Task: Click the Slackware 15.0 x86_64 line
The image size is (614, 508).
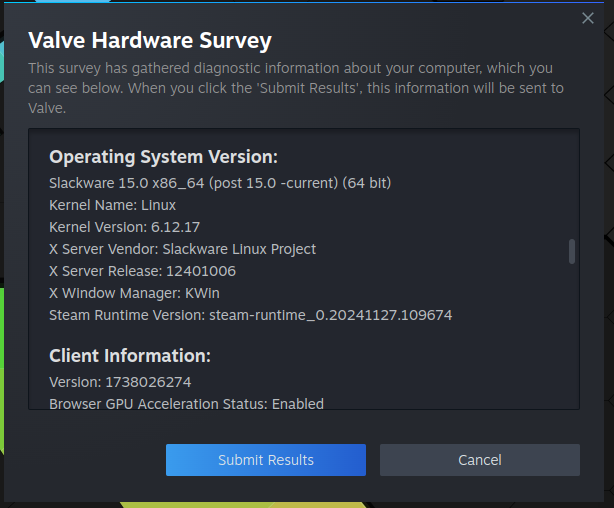Action: click(x=220, y=183)
